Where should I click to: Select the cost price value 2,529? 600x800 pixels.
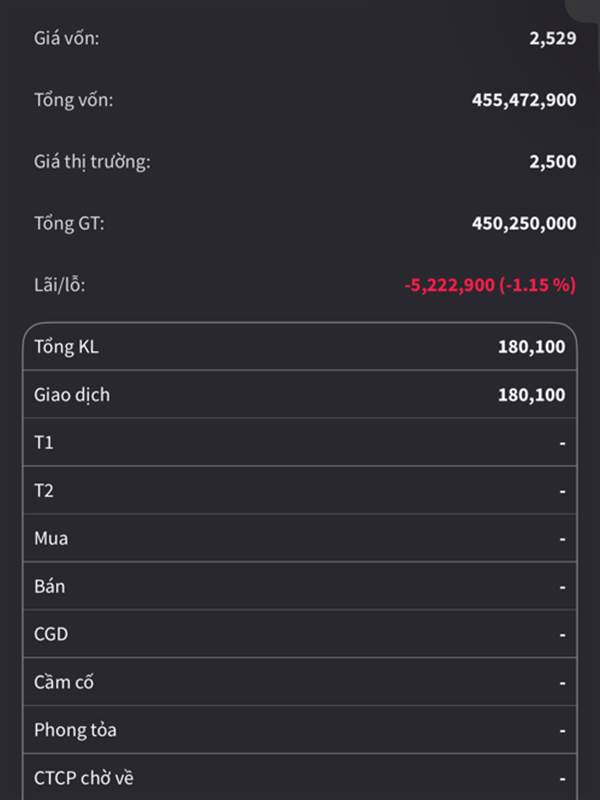(x=553, y=39)
